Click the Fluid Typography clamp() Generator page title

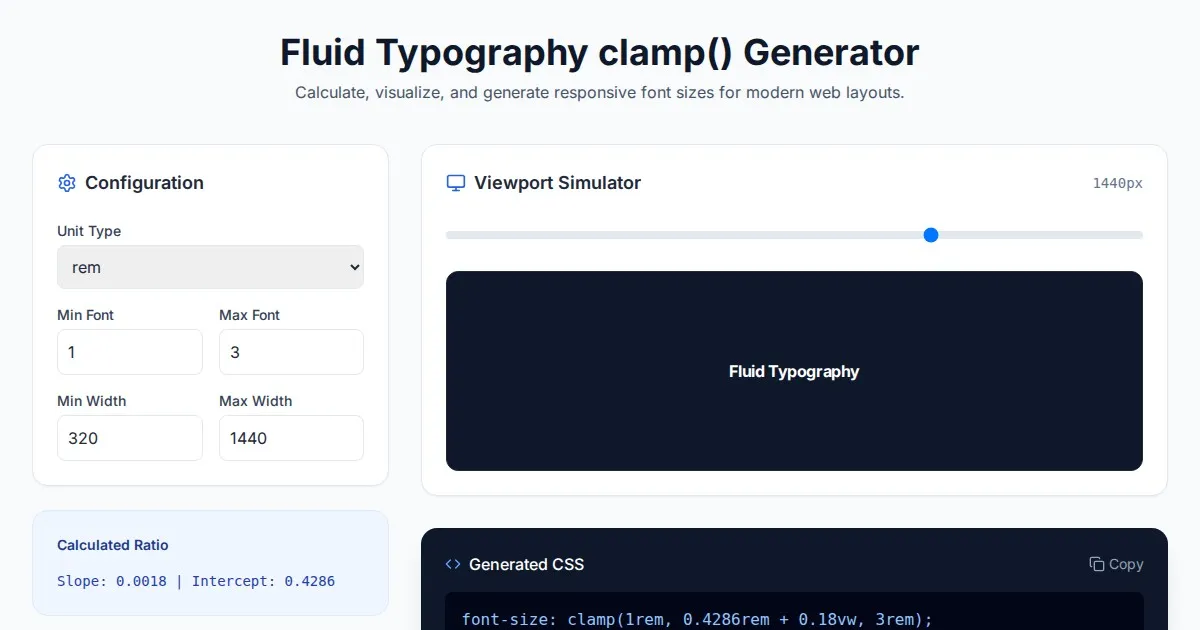tap(599, 52)
